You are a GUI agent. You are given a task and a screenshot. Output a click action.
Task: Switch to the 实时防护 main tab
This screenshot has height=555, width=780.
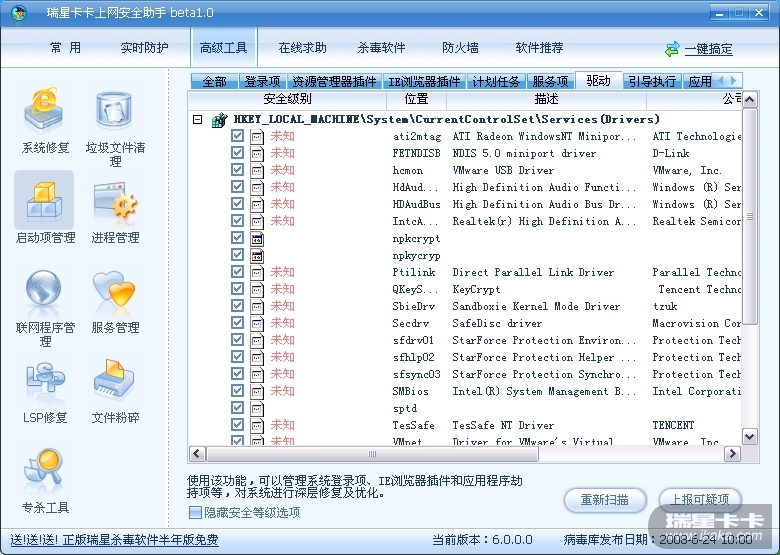click(x=144, y=48)
